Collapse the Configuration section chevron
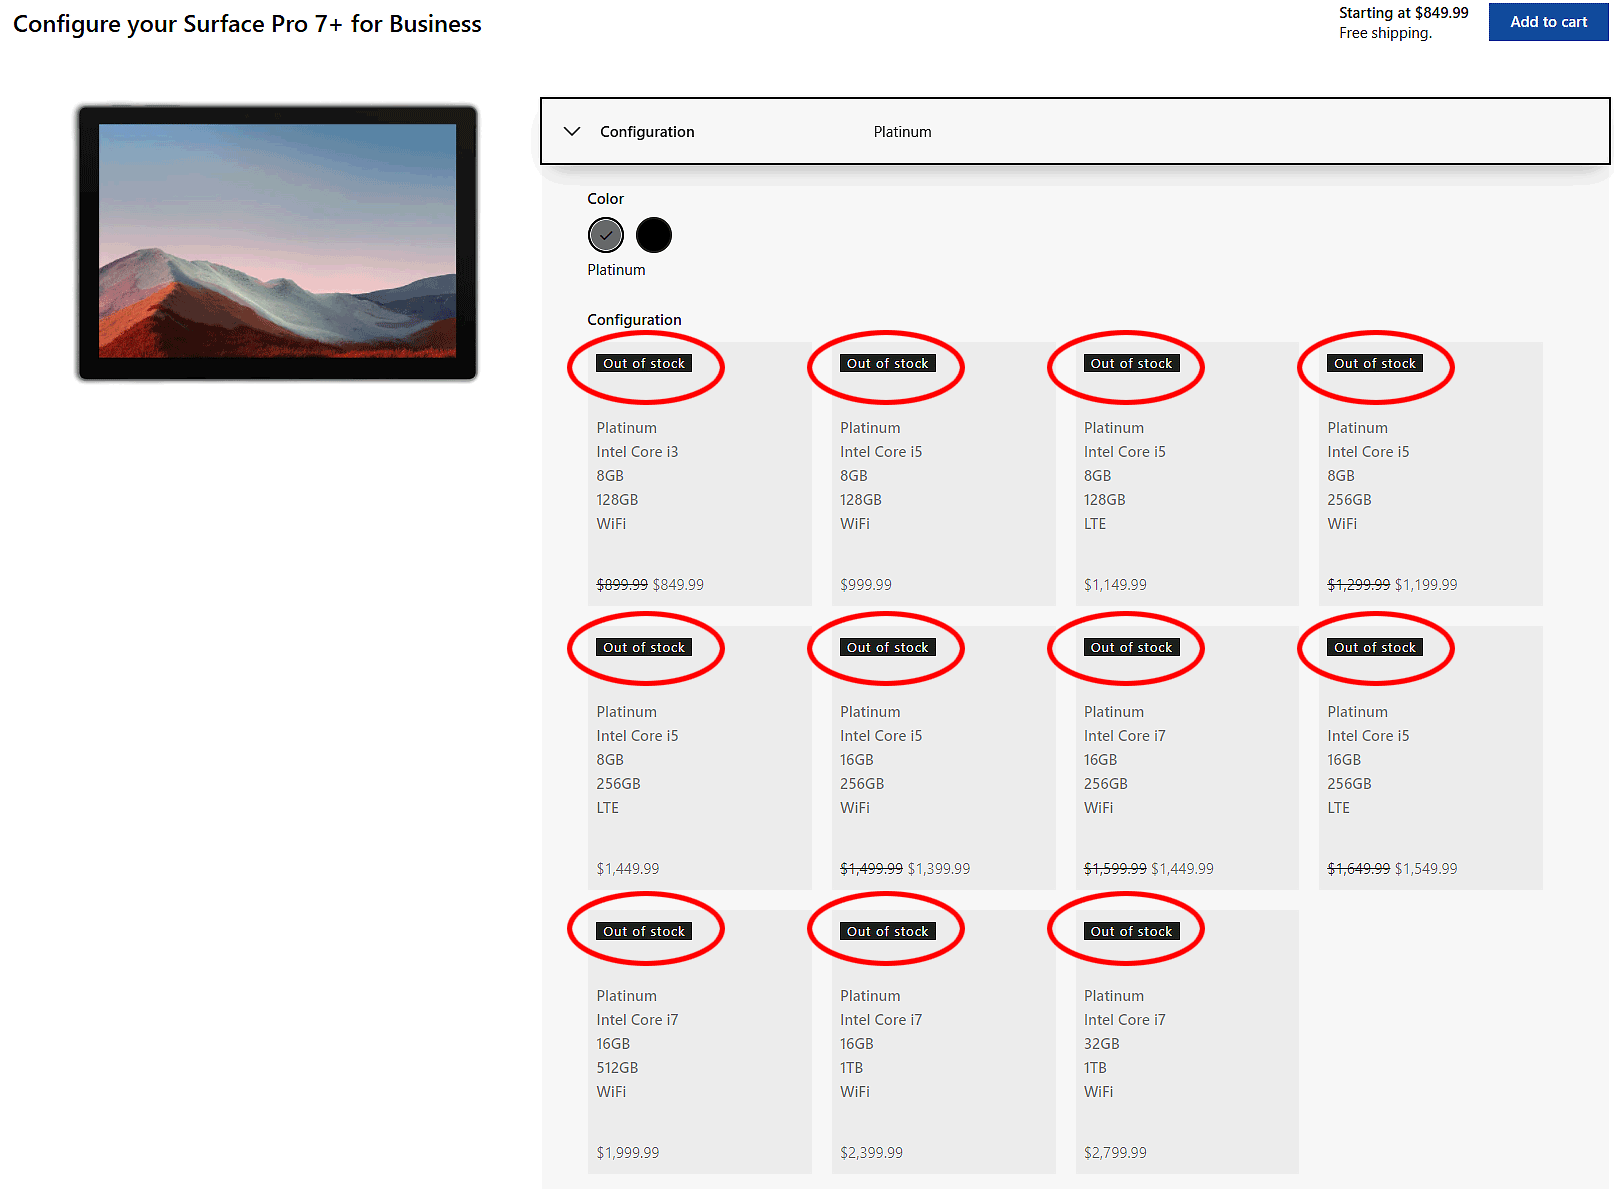Image resolution: width=1614 pixels, height=1189 pixels. (572, 131)
